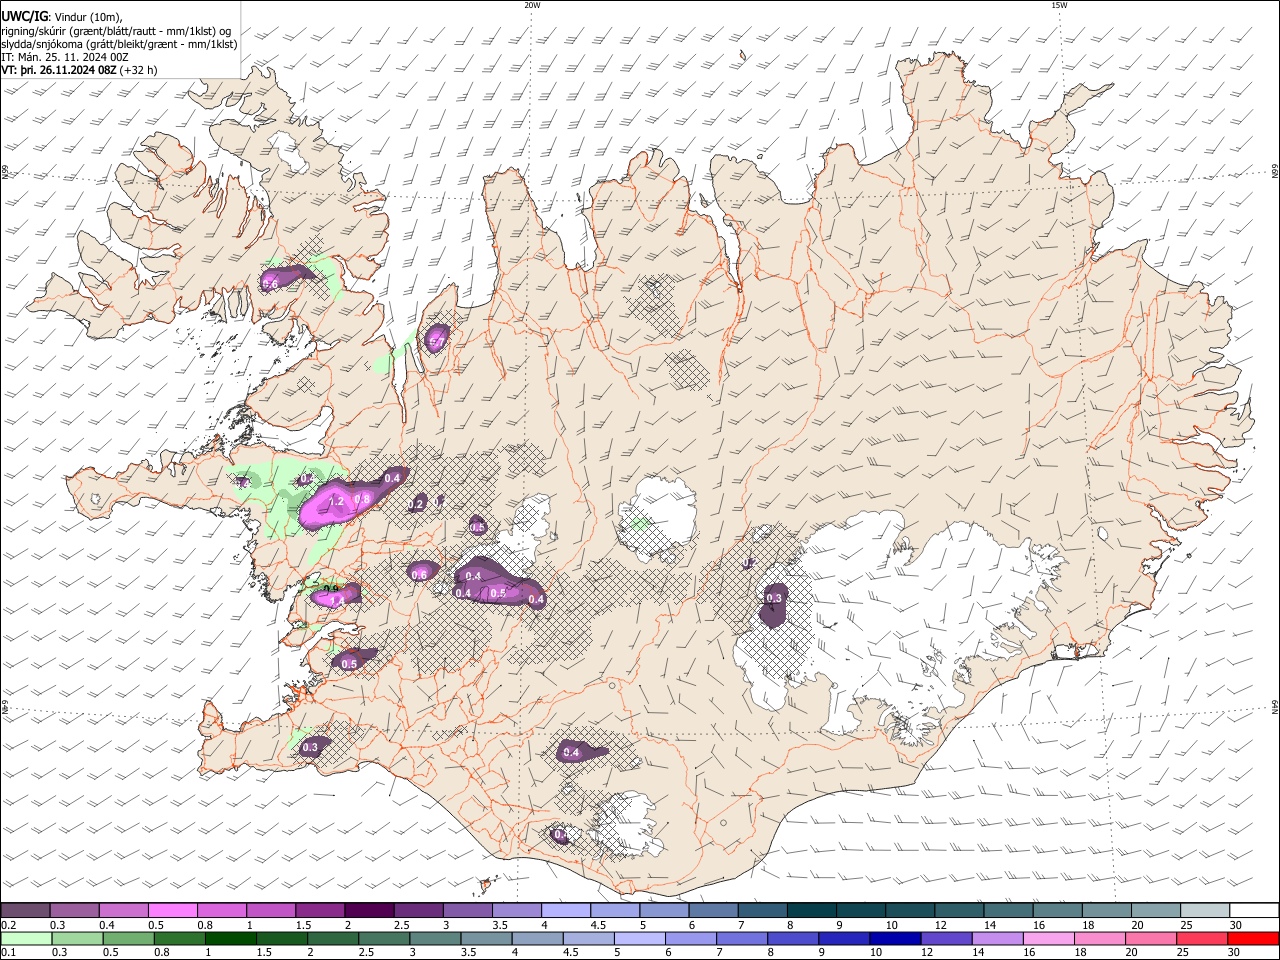Screen dimensions: 1280x960
Task: Click the '4.5' label under upper legend row
Action: coord(597,925)
